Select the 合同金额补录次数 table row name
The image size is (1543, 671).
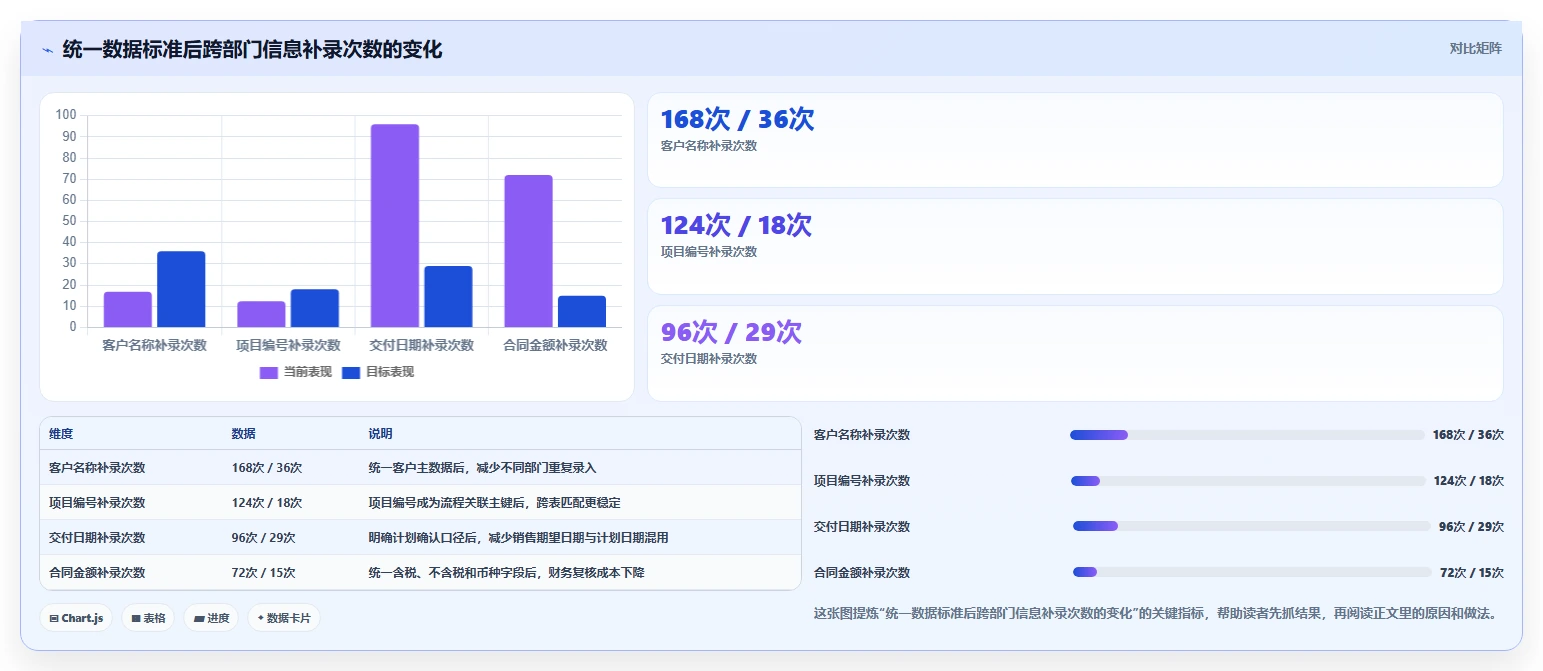tap(97, 573)
